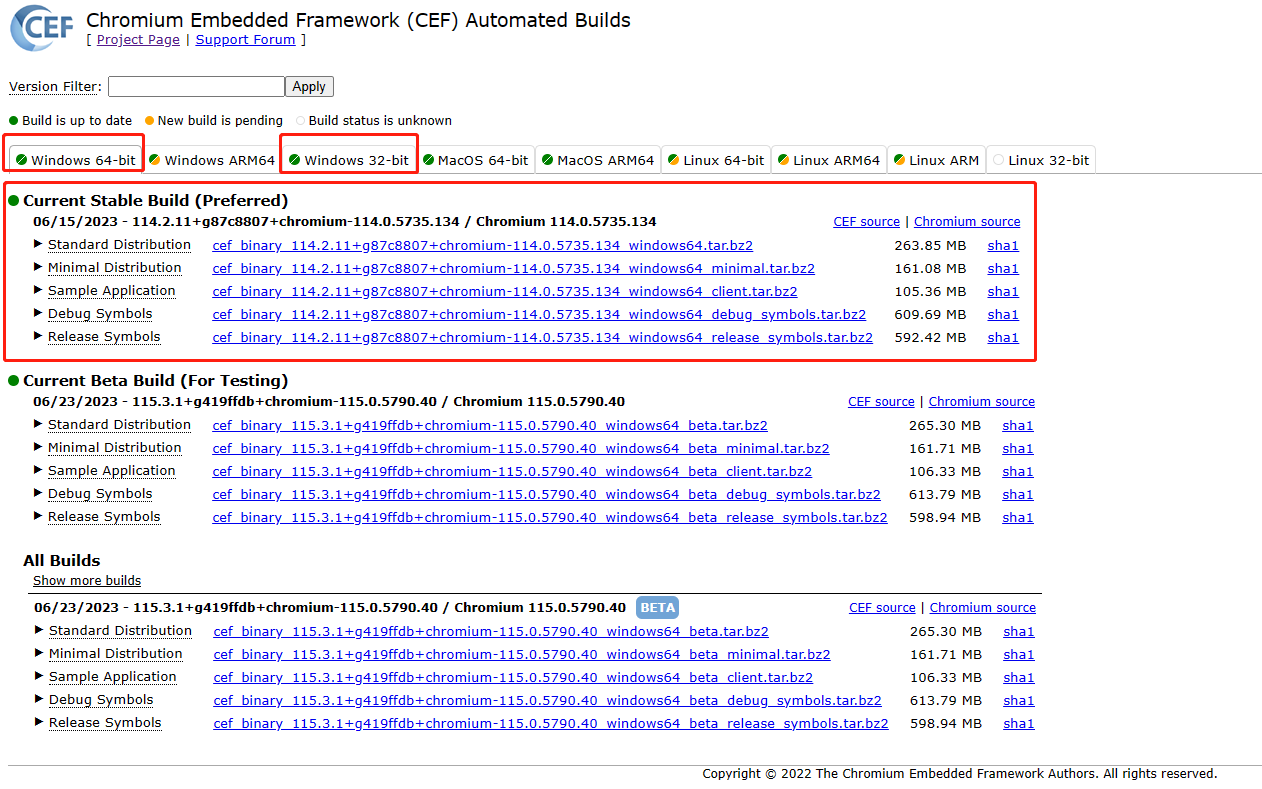This screenshot has height=789, width=1262.
Task: Open sha1 for stable Debug Symbols
Action: click(x=1003, y=315)
